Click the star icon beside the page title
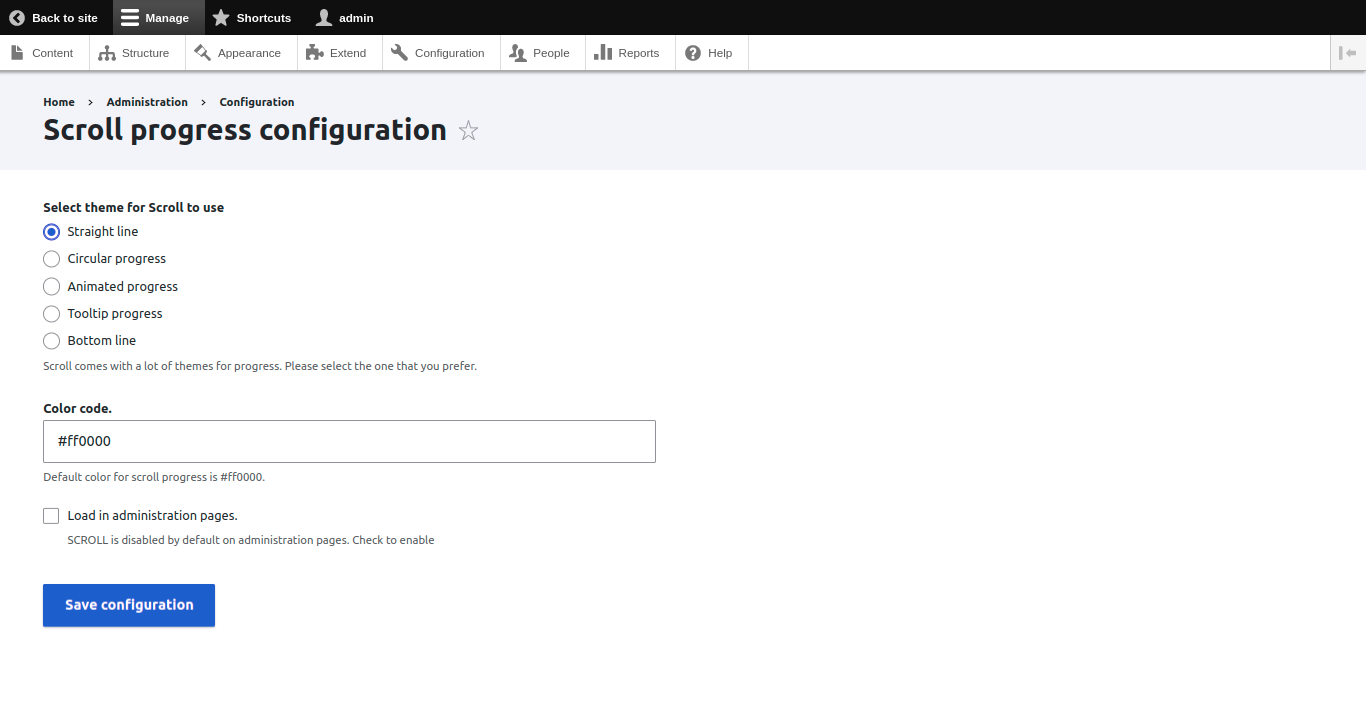The image size is (1366, 728). click(468, 130)
